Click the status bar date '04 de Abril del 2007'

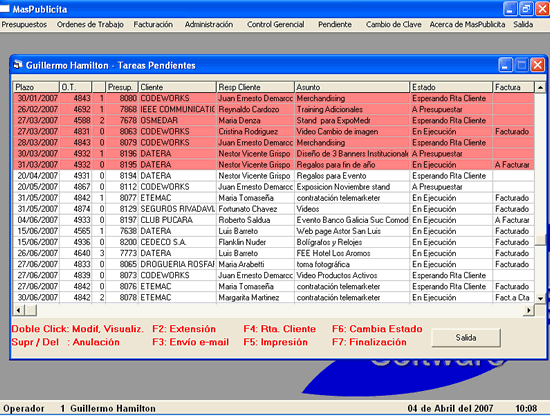(x=450, y=408)
